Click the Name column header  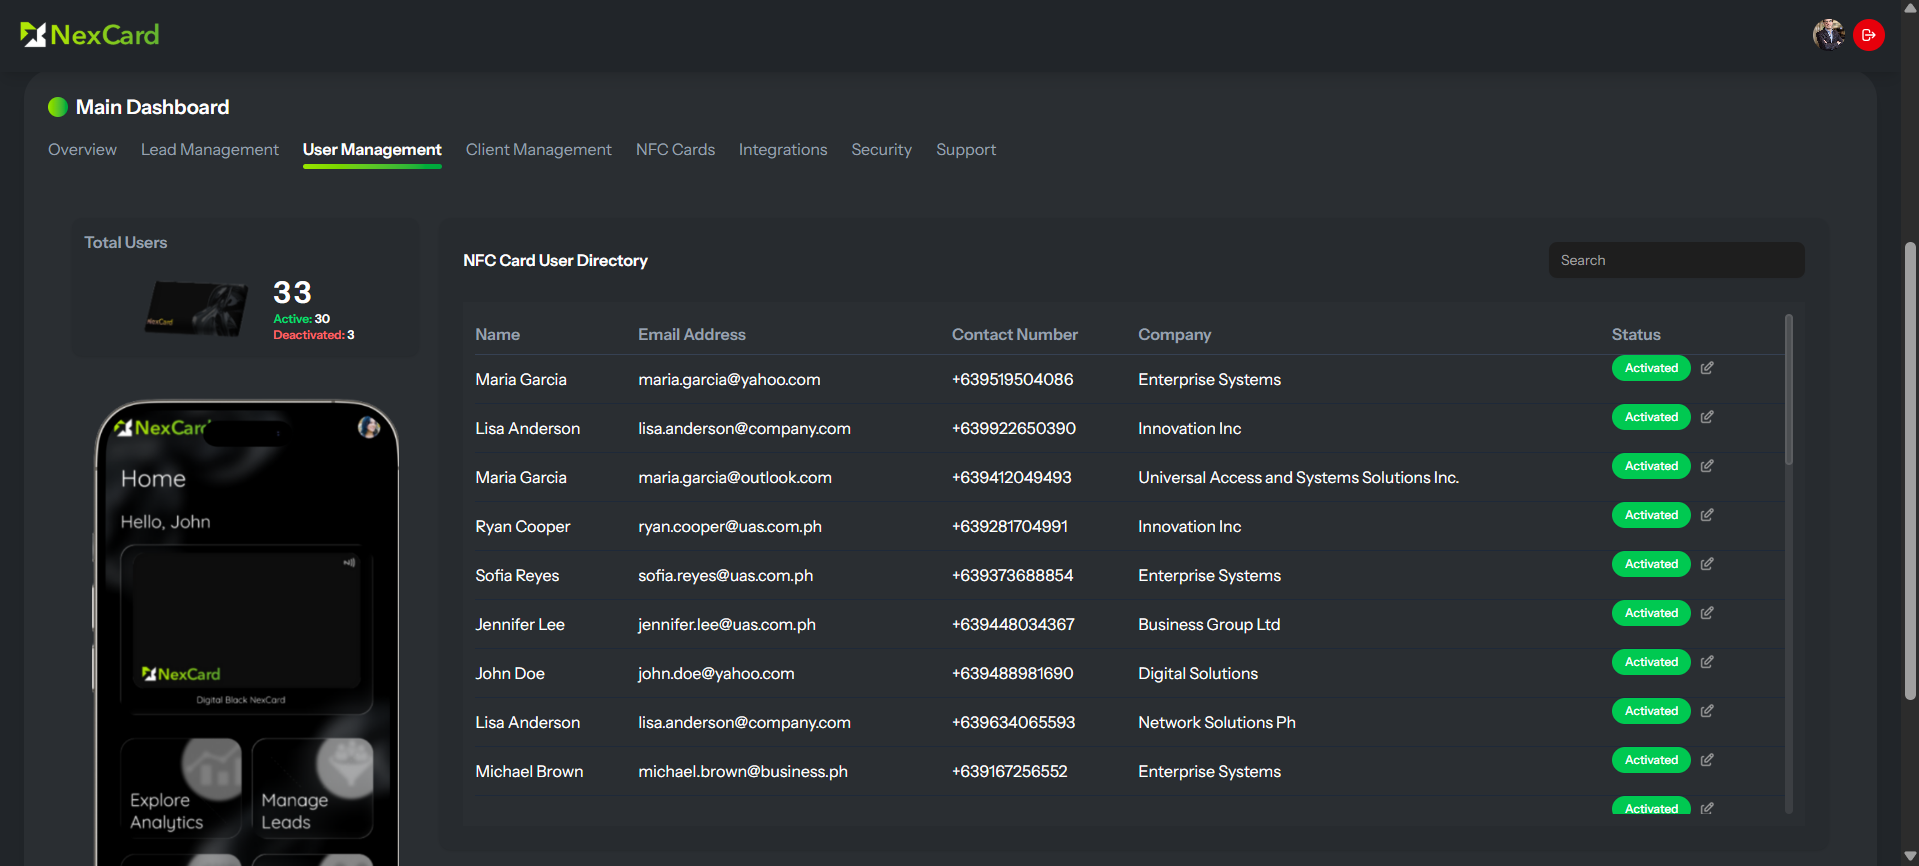pyautogui.click(x=497, y=334)
